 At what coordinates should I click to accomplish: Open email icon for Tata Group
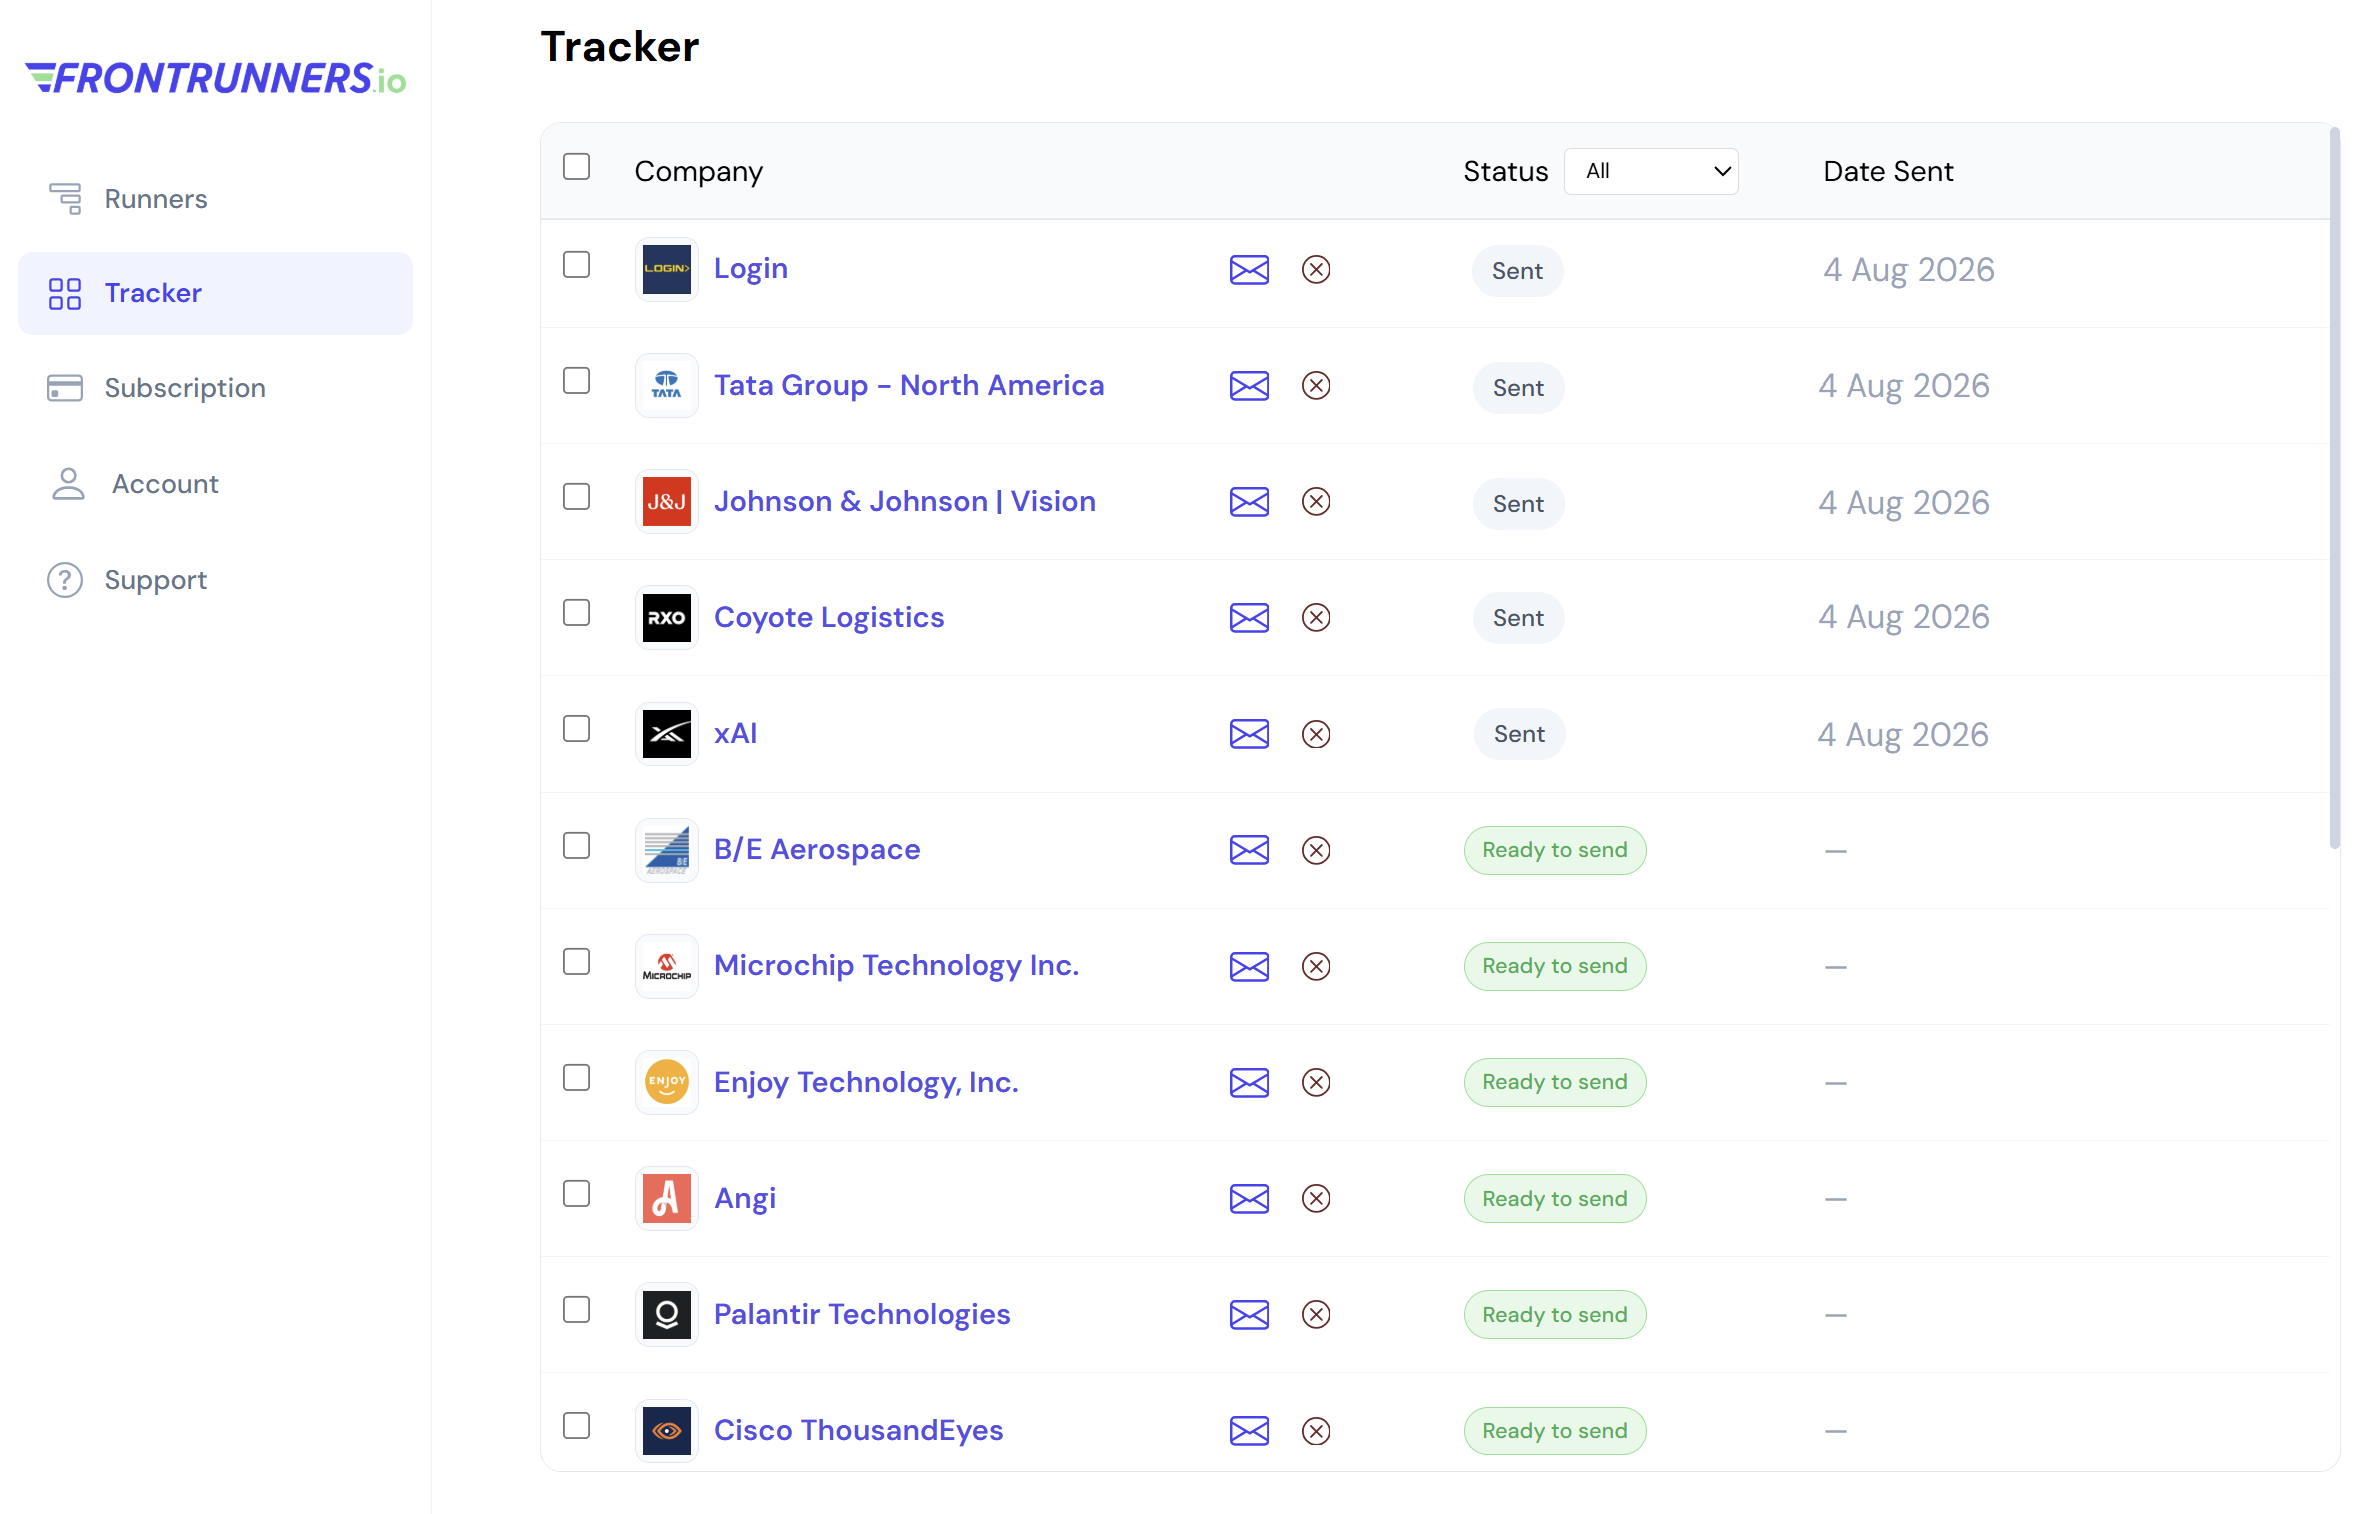click(1249, 386)
